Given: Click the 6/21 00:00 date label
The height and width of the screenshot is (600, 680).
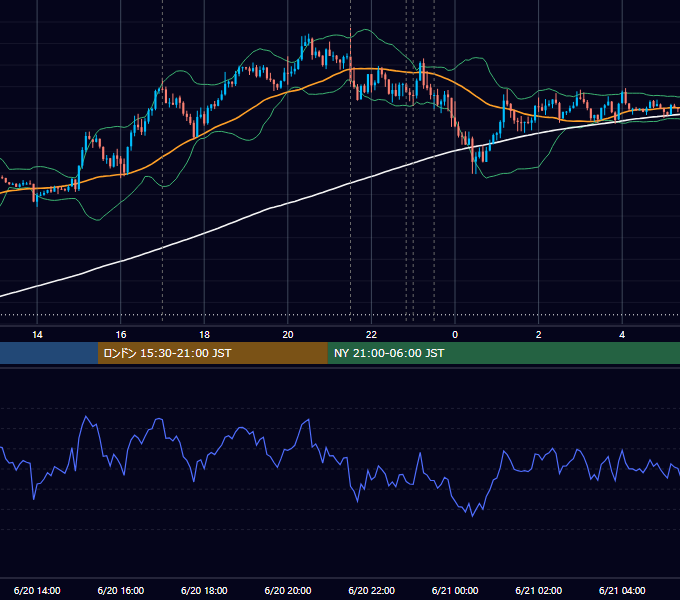Looking at the screenshot, I should pyautogui.click(x=455, y=590).
